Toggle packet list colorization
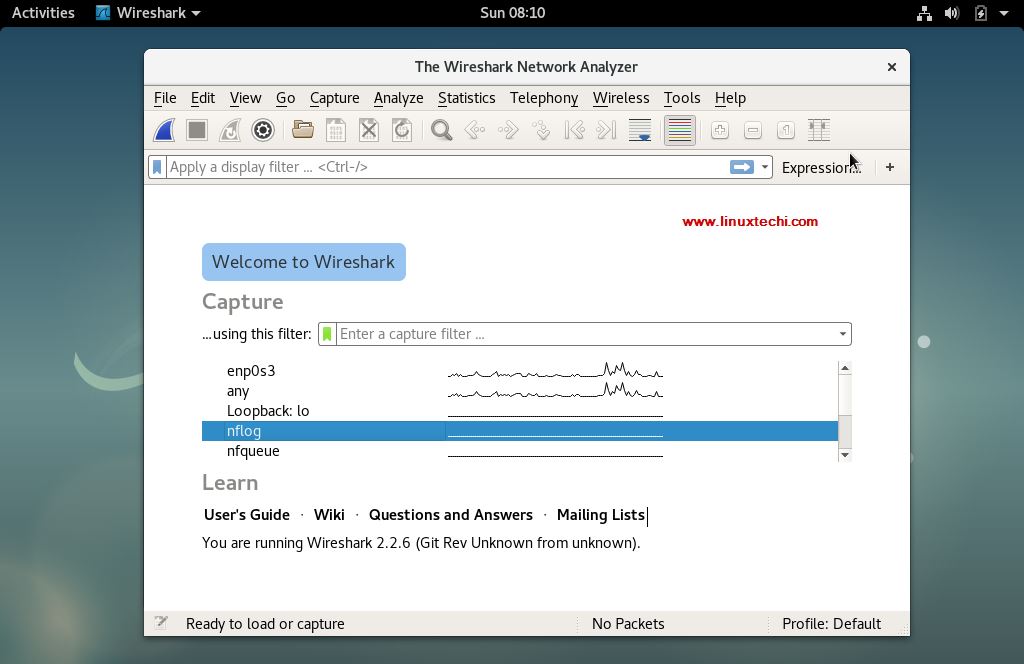Viewport: 1024px width, 664px height. tap(680, 130)
